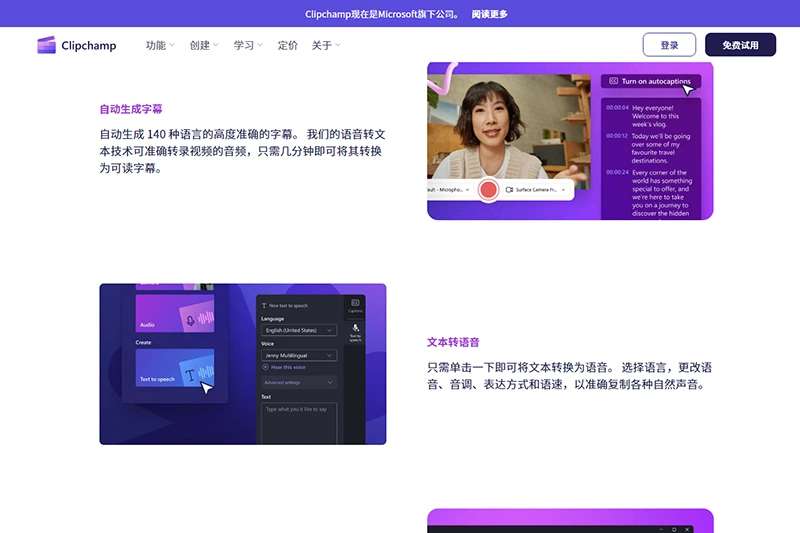
Task: Open the 阅读更多 link in banner
Action: [x=489, y=14]
